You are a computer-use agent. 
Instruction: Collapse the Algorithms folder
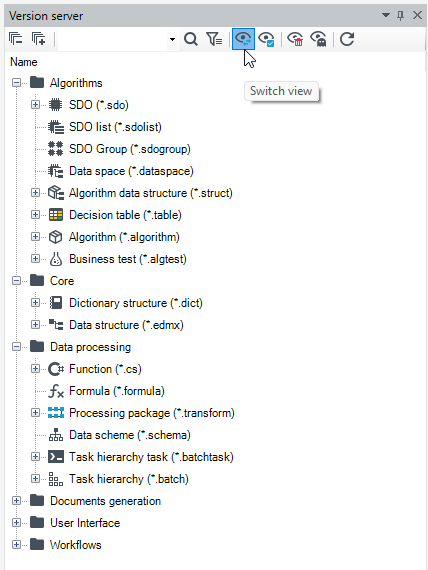coord(16,83)
